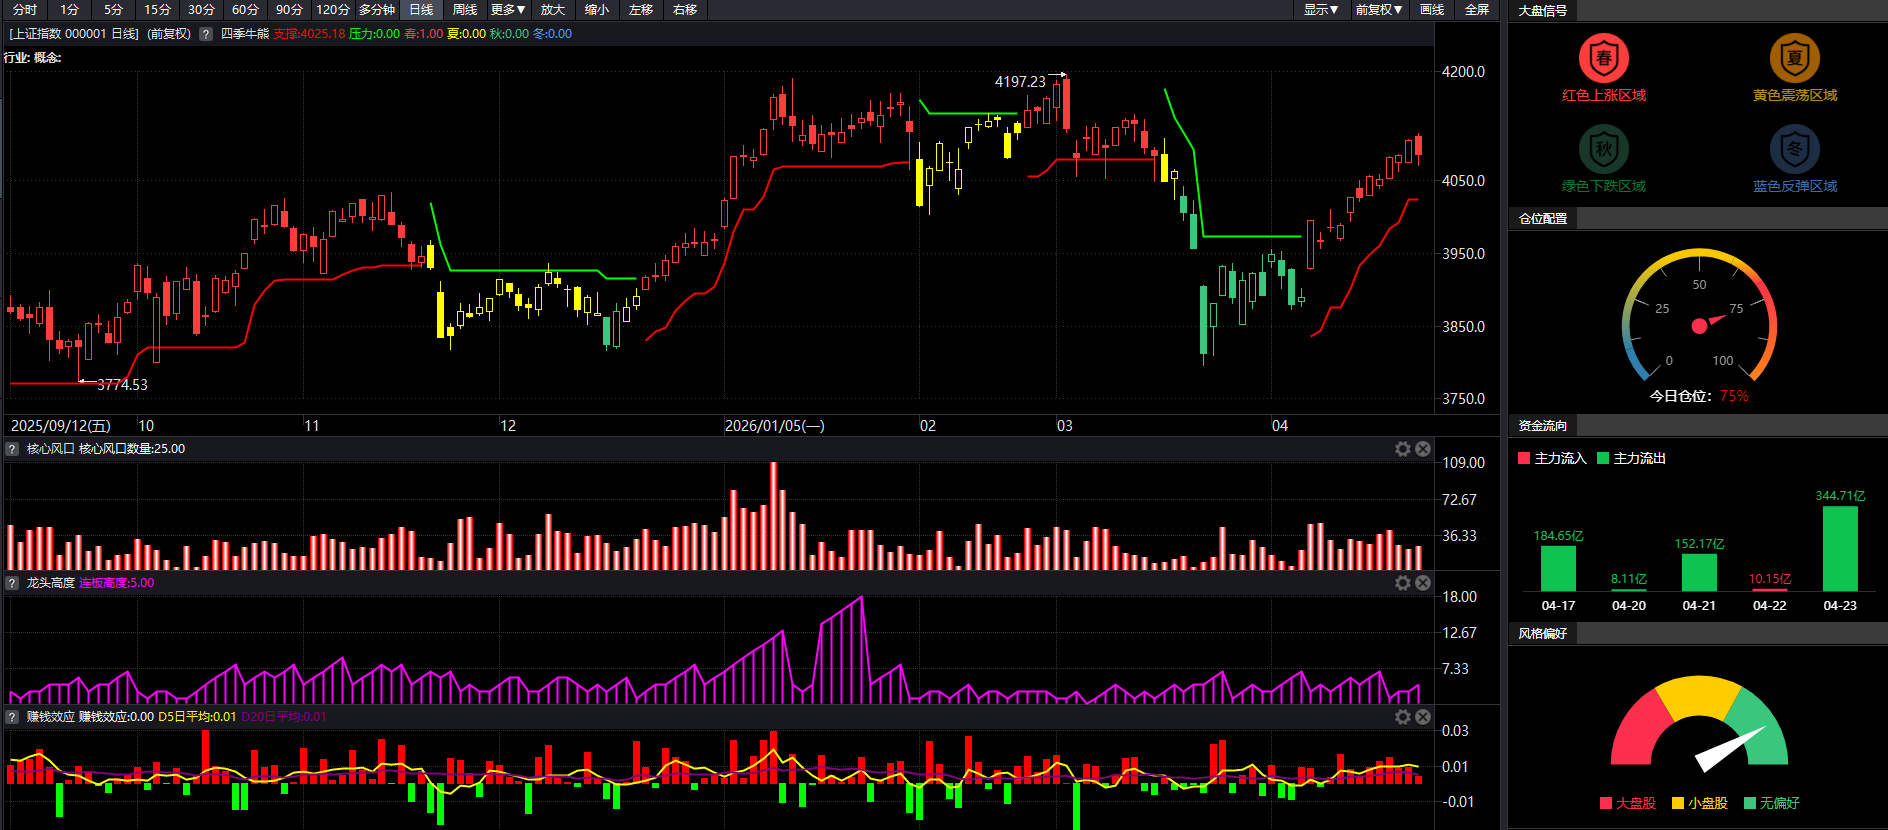The height and width of the screenshot is (830, 1888).
Task: Click the red 春 spring signal icon
Action: coord(1603,58)
